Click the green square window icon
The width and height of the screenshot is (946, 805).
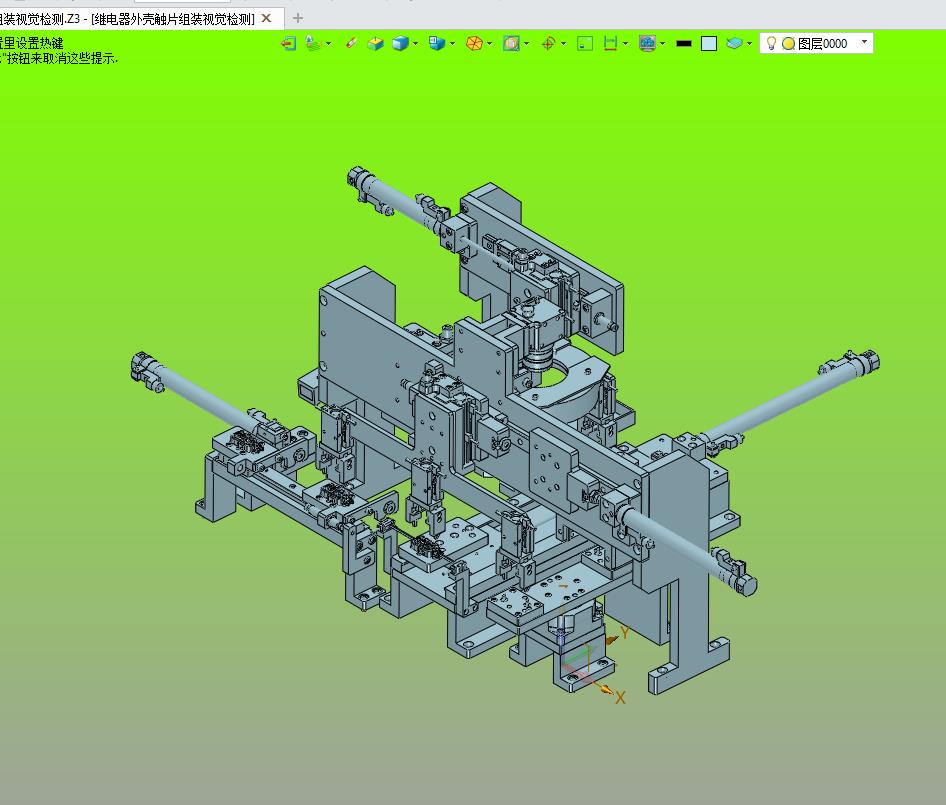585,43
